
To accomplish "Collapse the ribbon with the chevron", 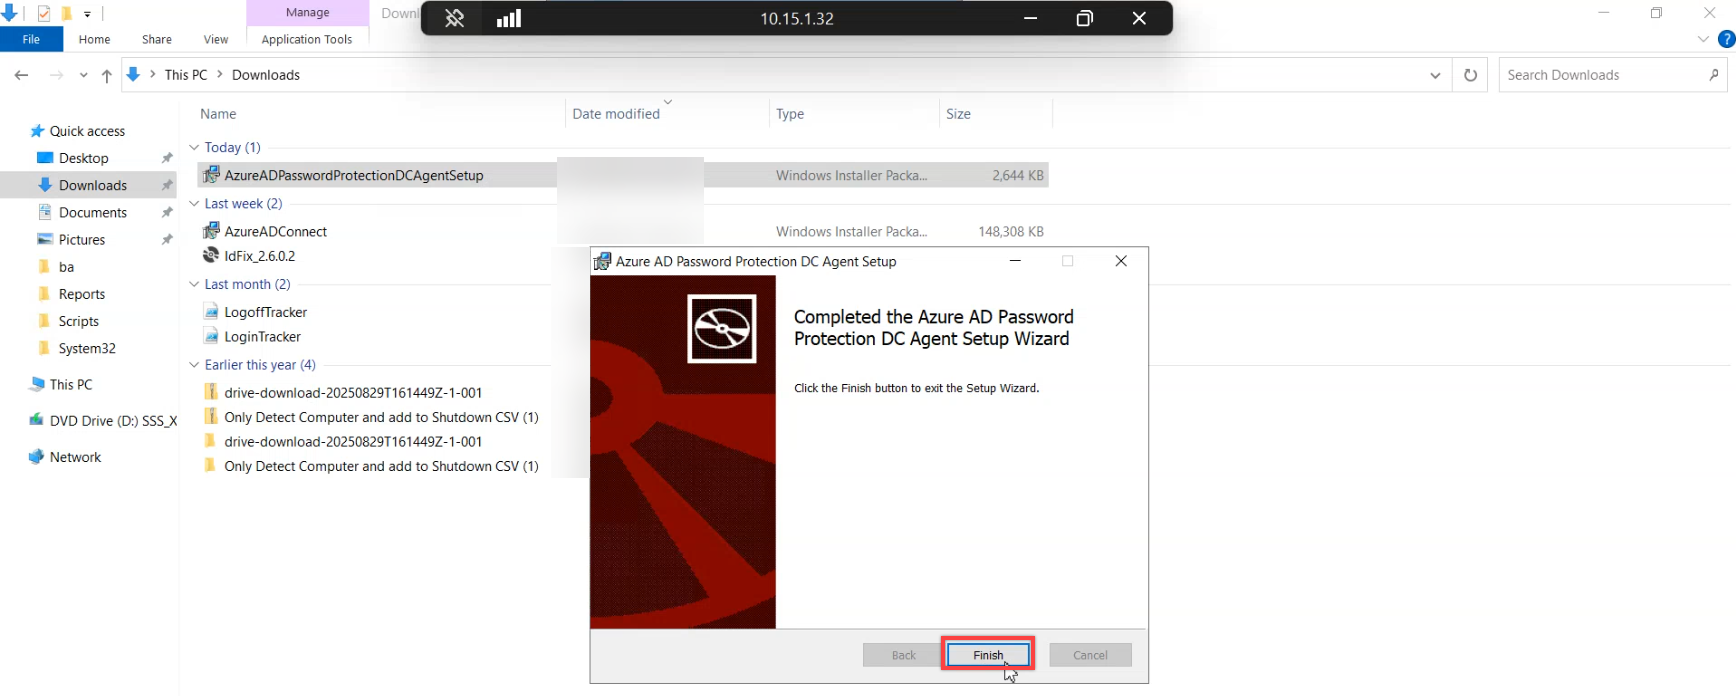I will pos(1703,39).
